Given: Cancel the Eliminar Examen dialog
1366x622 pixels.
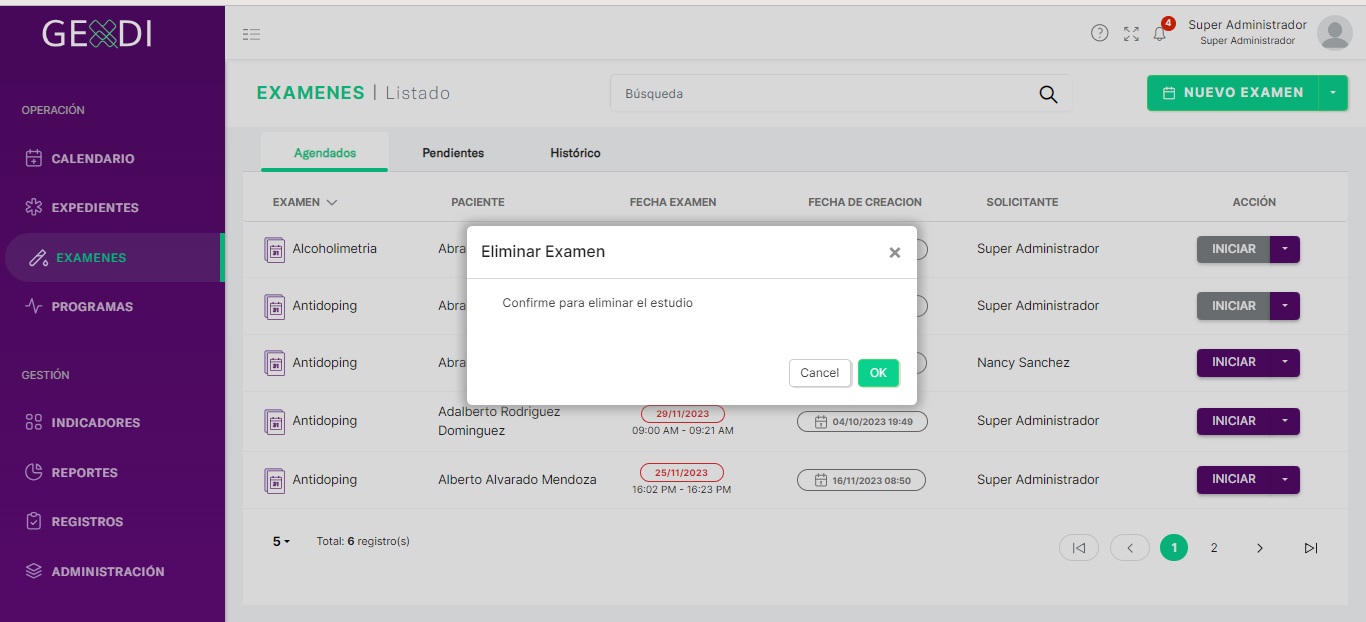Looking at the screenshot, I should click(x=819, y=373).
